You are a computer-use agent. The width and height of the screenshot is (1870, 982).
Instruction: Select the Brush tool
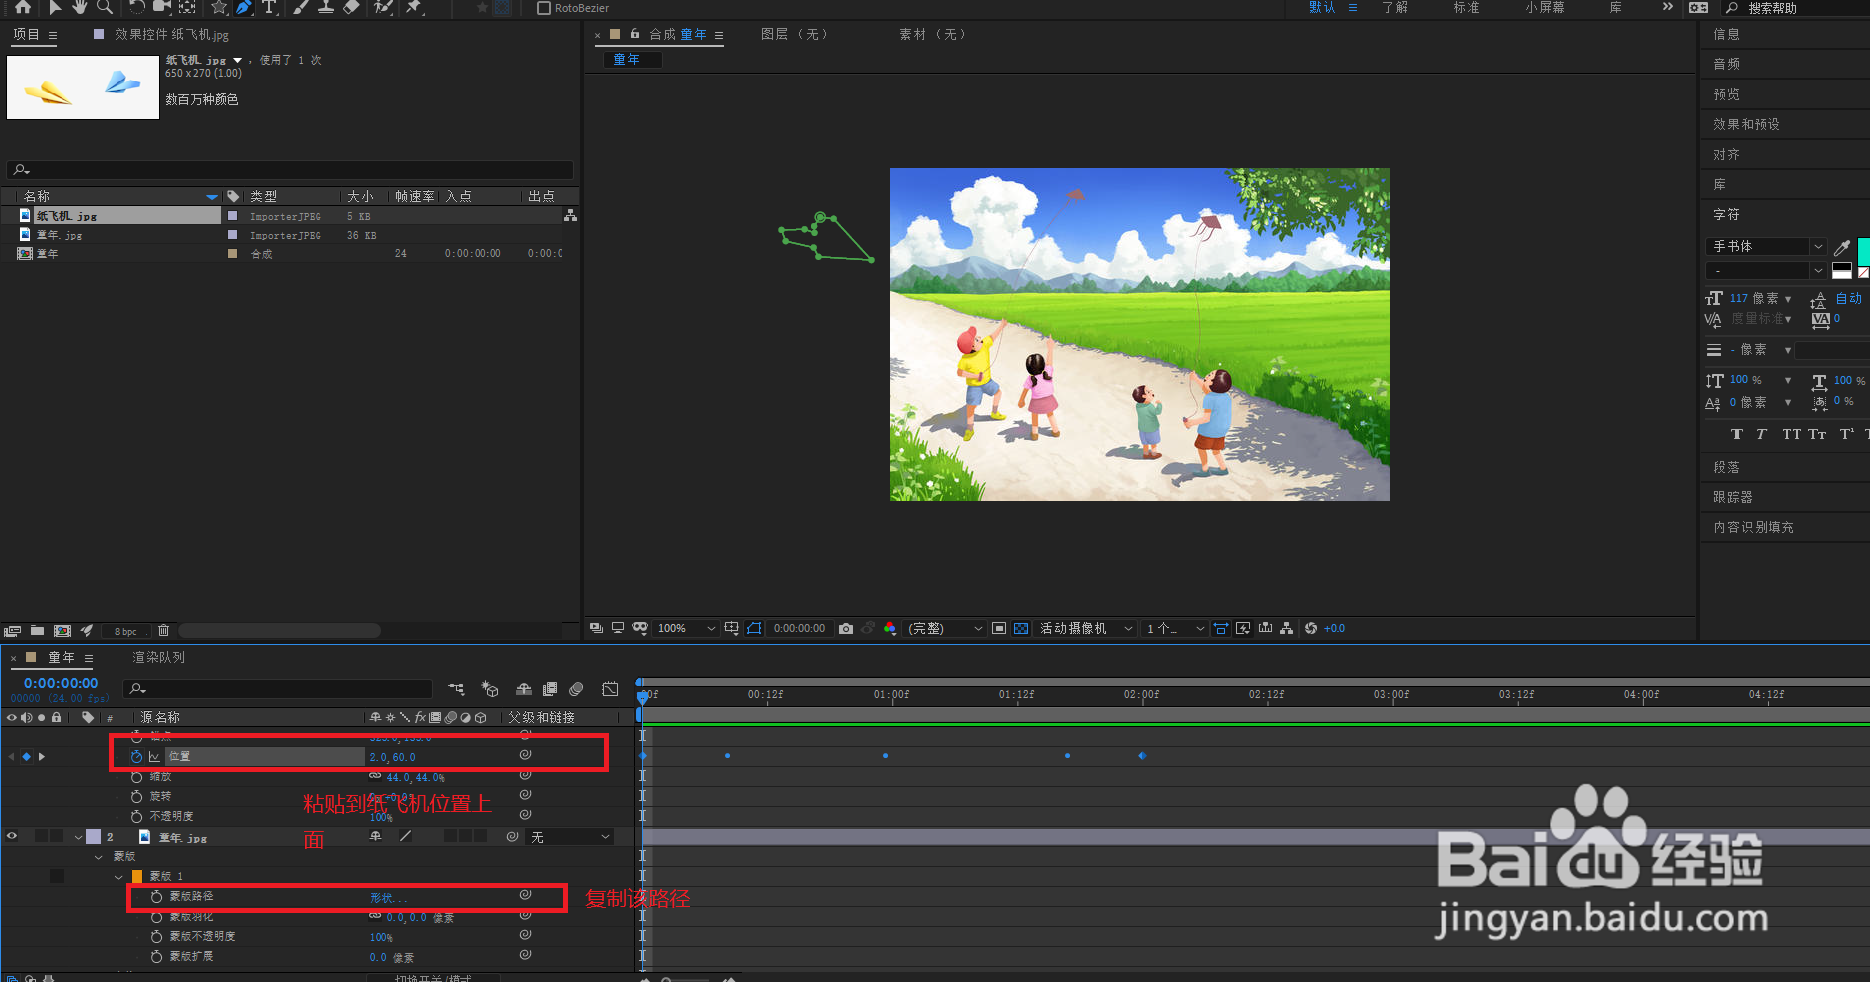tap(300, 7)
